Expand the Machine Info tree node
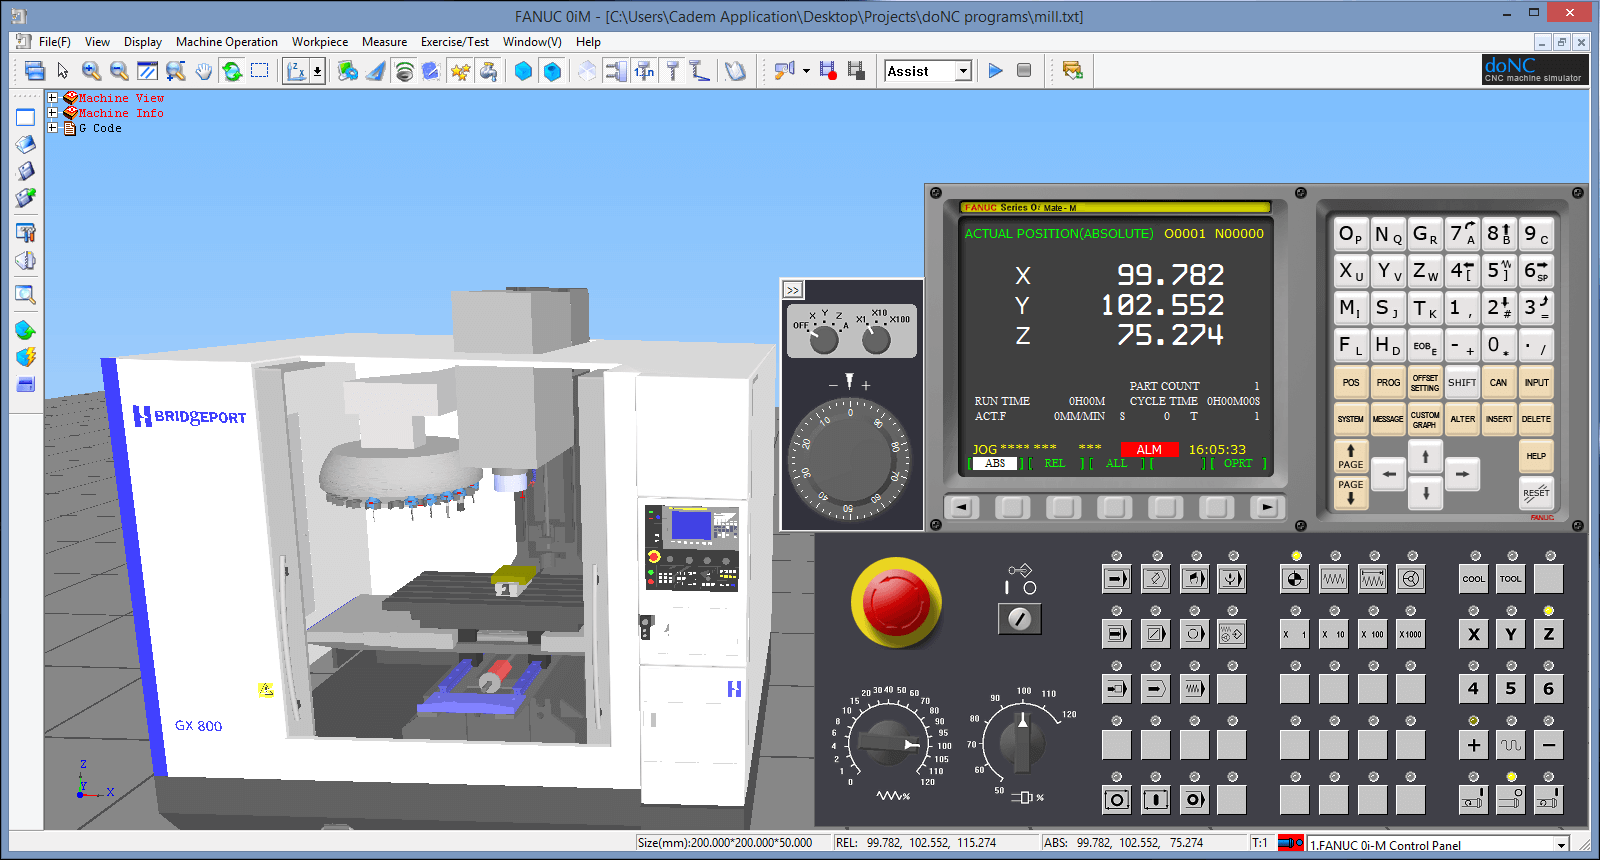1600x860 pixels. pyautogui.click(x=53, y=113)
